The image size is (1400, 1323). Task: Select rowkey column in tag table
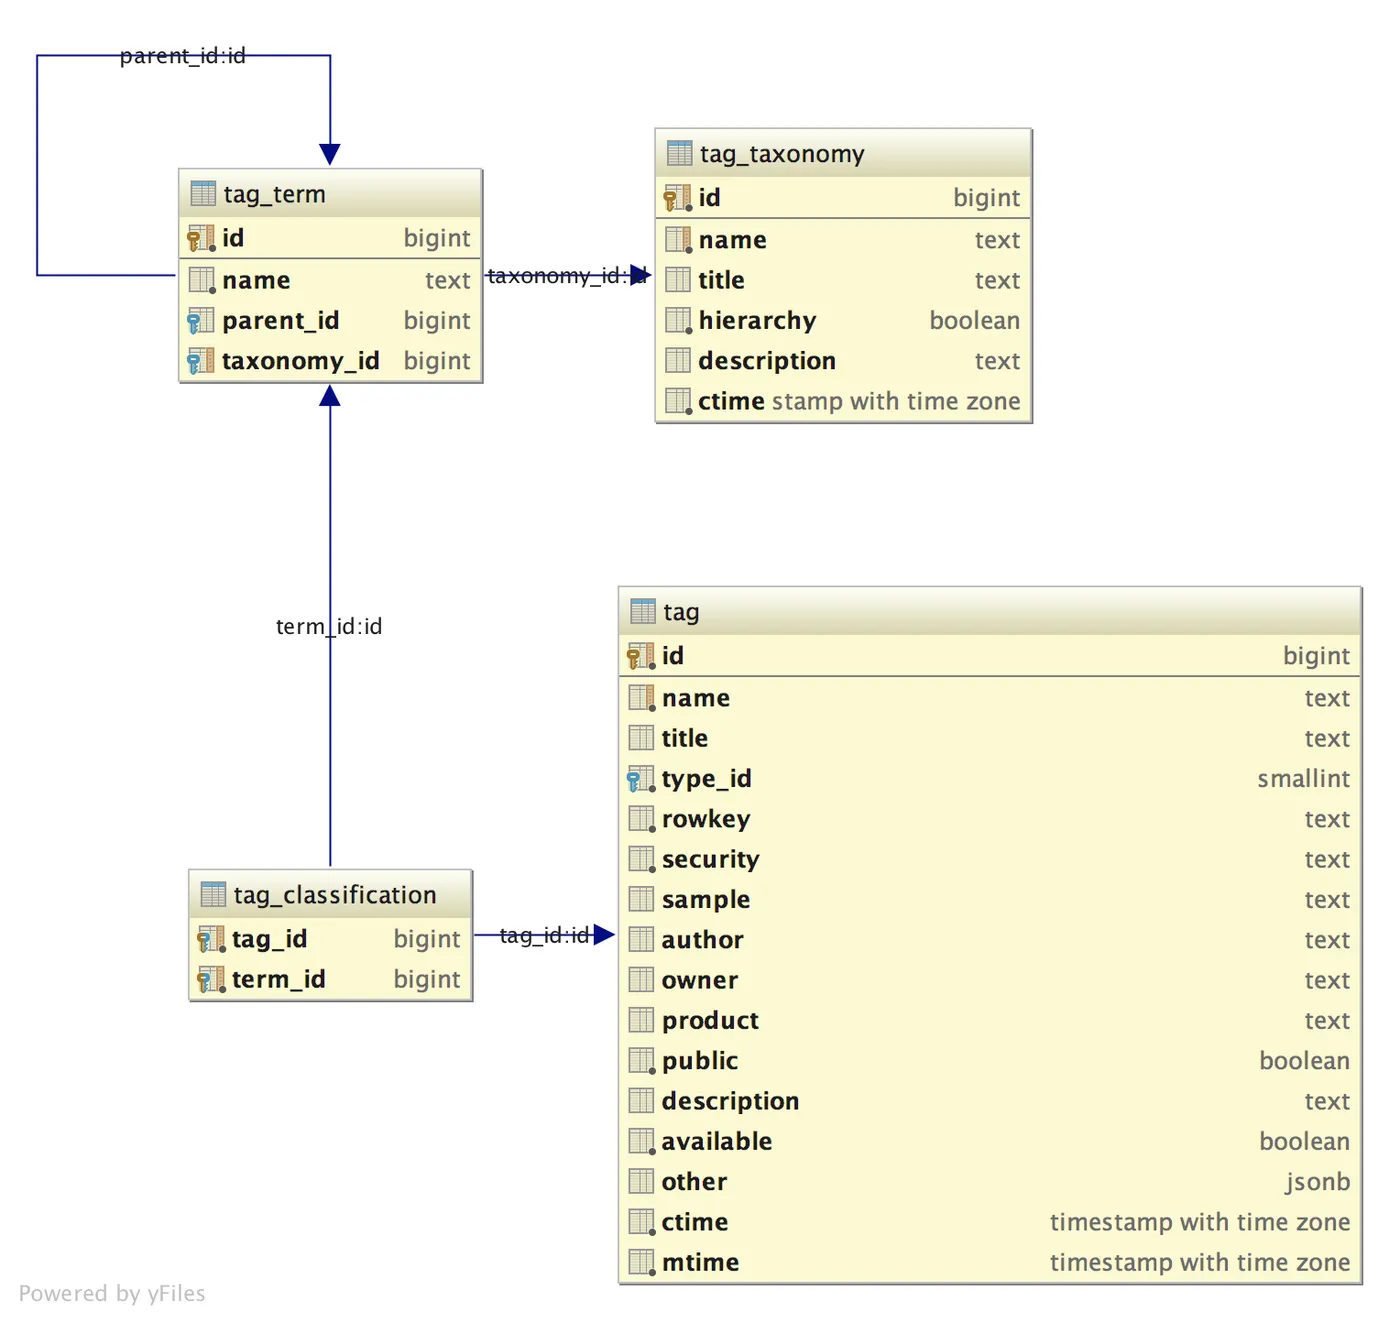[990, 818]
